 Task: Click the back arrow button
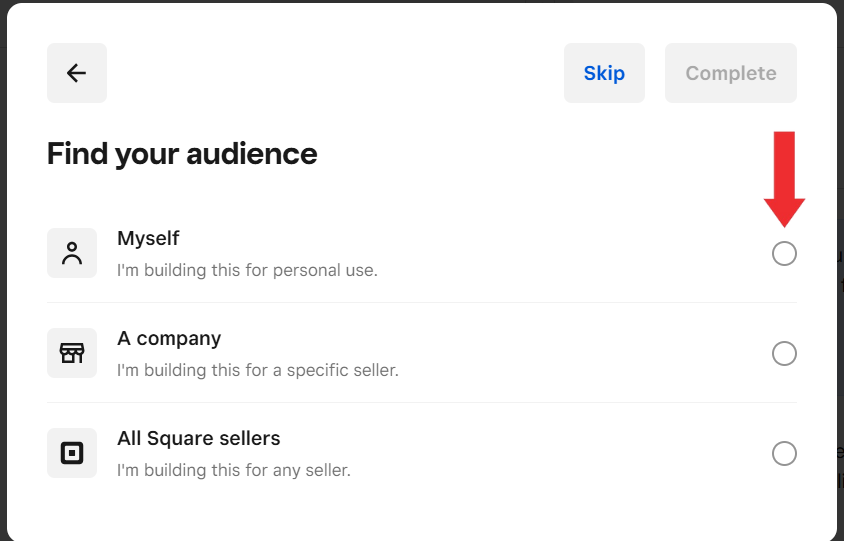click(x=76, y=73)
